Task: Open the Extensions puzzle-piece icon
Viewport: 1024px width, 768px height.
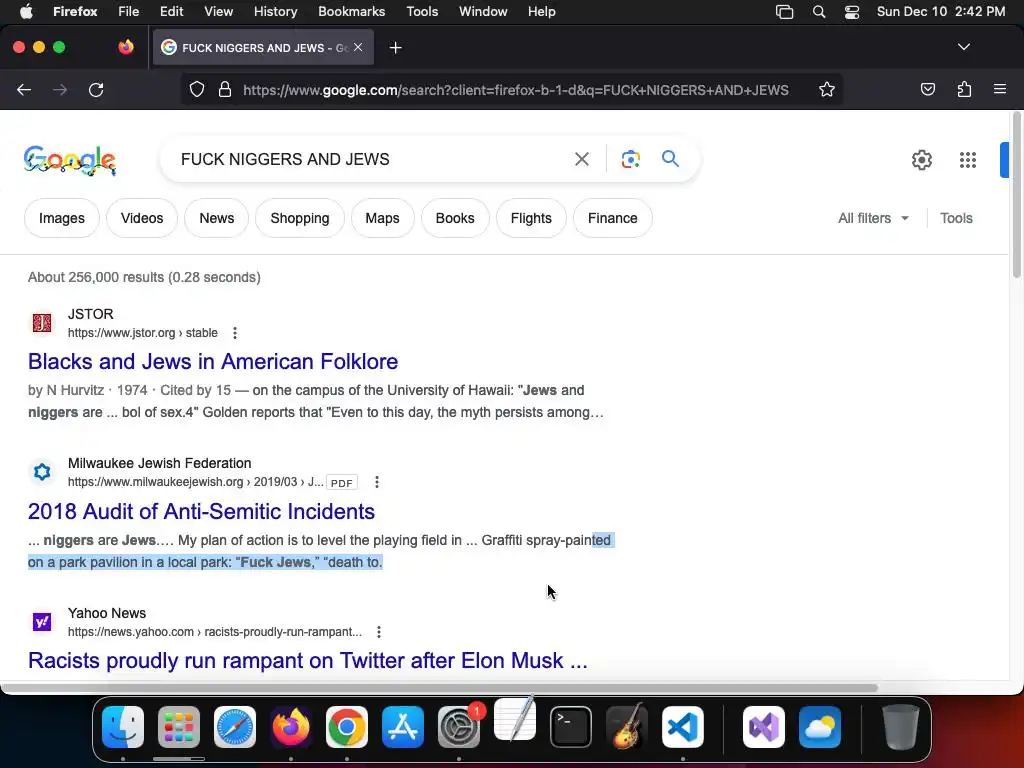Action: (964, 89)
